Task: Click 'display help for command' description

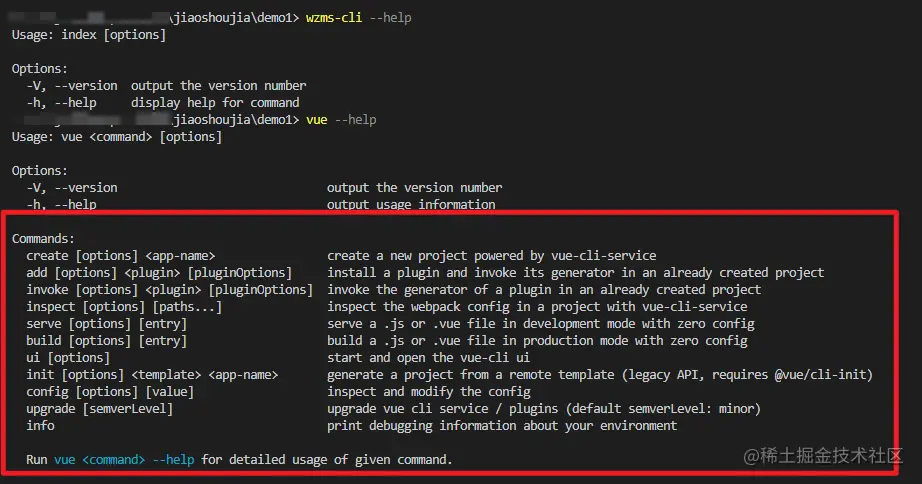Action: point(215,103)
